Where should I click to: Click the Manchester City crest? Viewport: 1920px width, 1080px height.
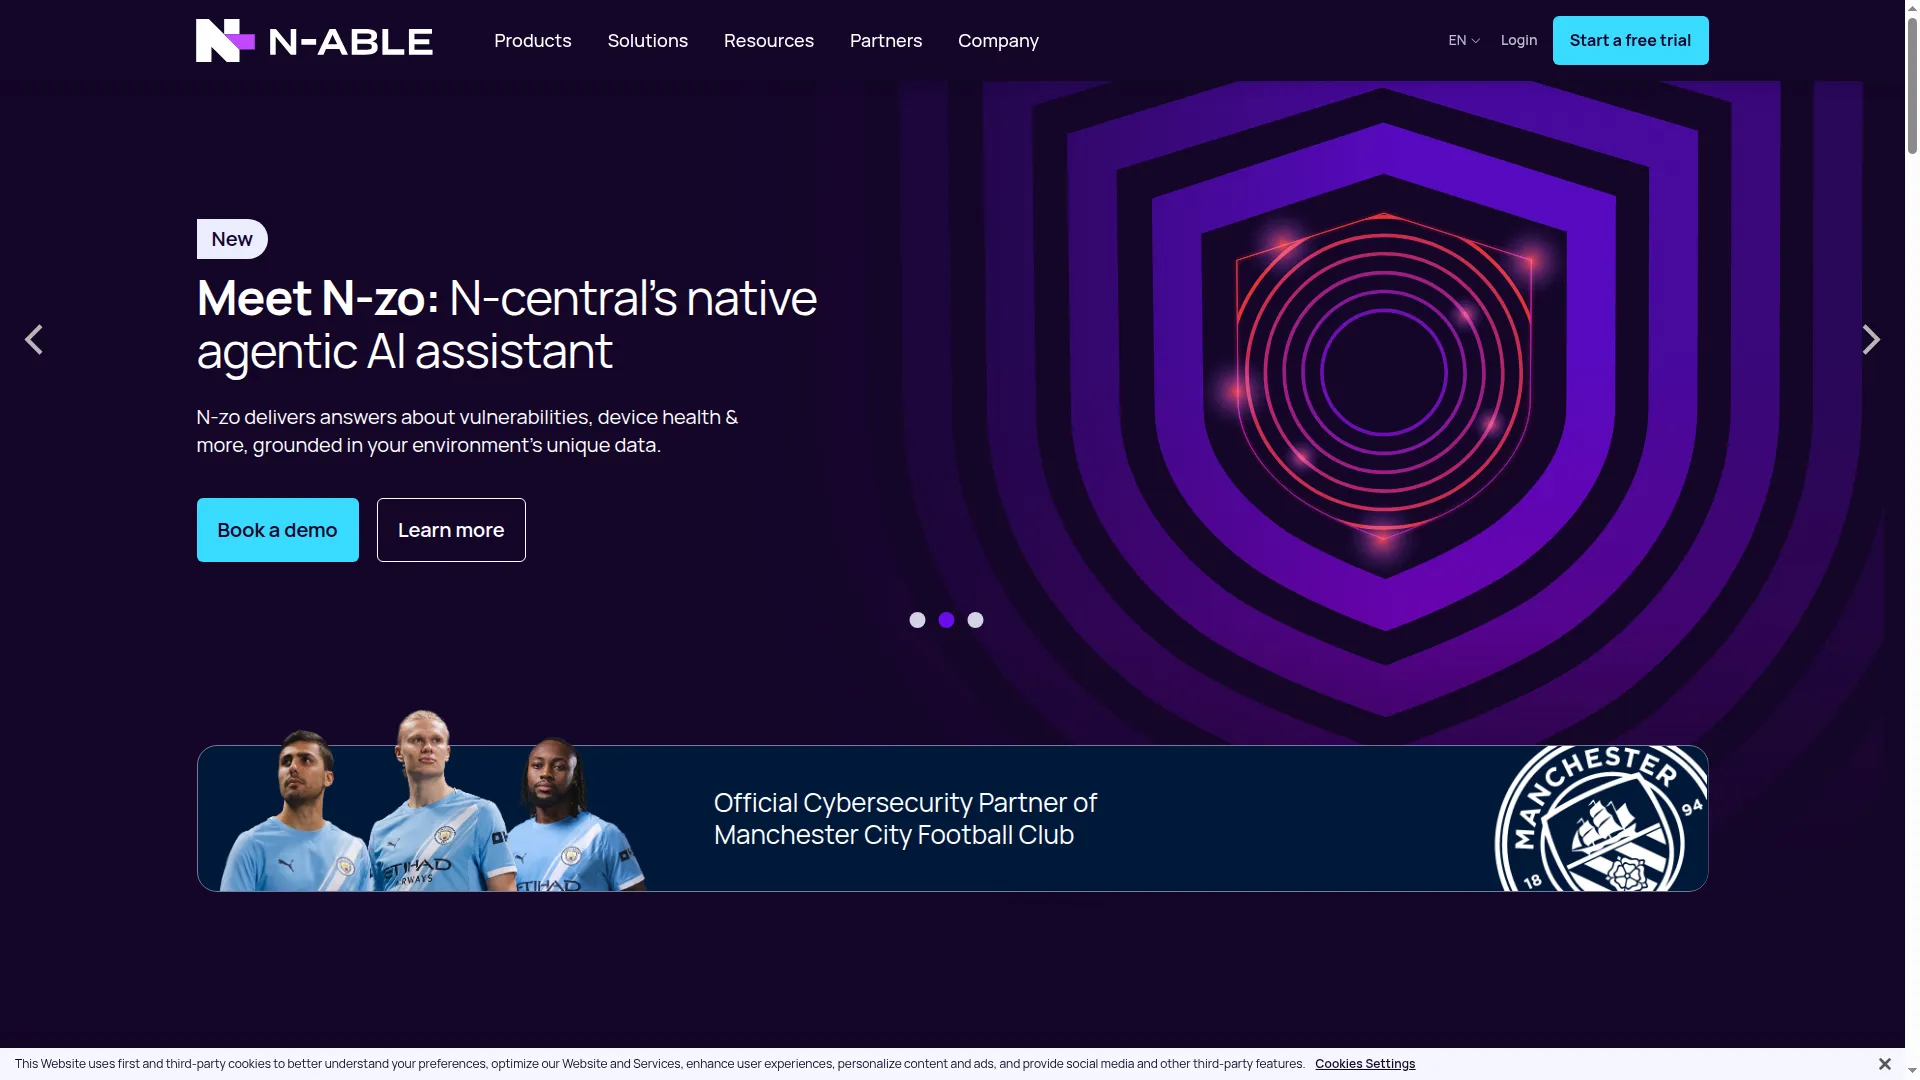1600,819
